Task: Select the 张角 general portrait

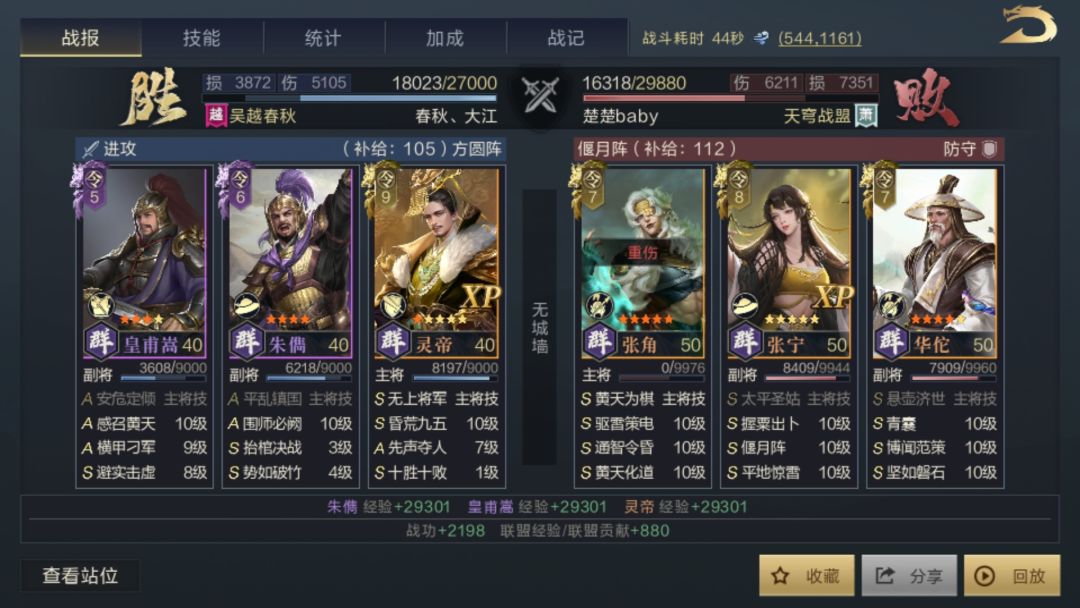Action: coord(643,262)
